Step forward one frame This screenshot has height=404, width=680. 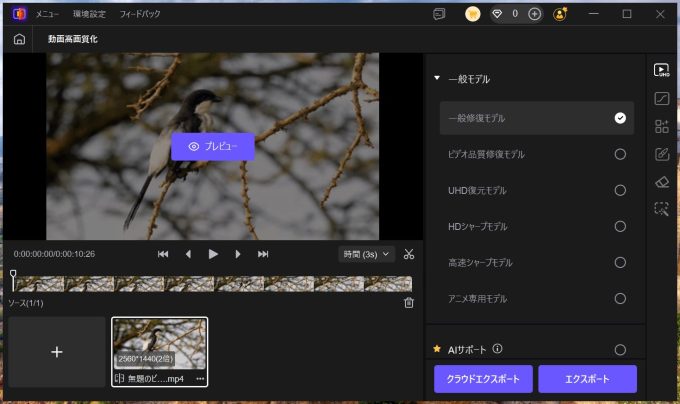pos(238,254)
